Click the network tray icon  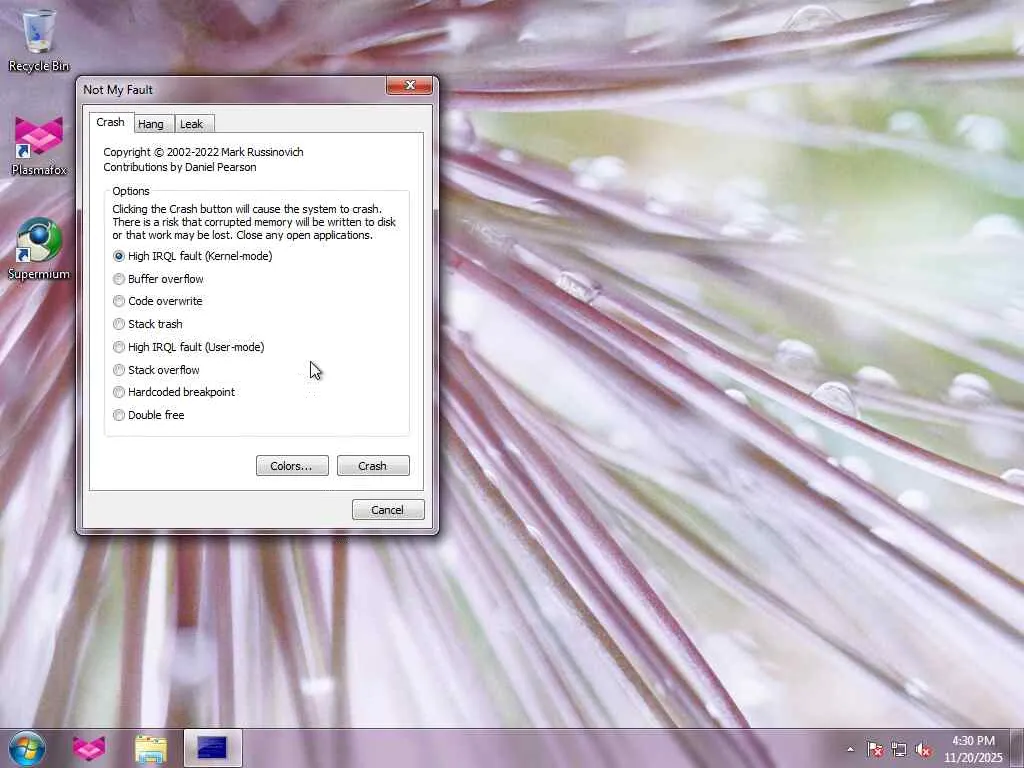click(x=899, y=750)
